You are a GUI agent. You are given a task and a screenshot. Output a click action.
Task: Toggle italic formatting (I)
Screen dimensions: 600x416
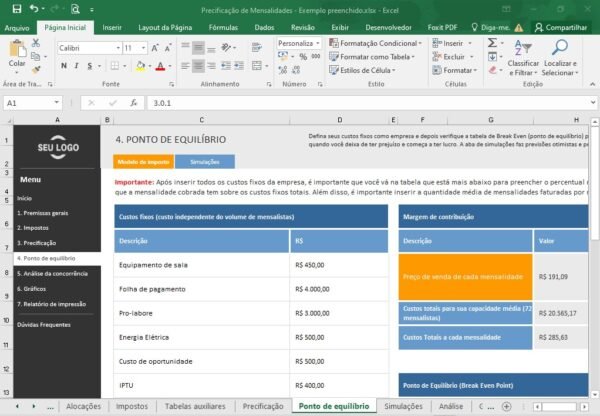point(77,66)
